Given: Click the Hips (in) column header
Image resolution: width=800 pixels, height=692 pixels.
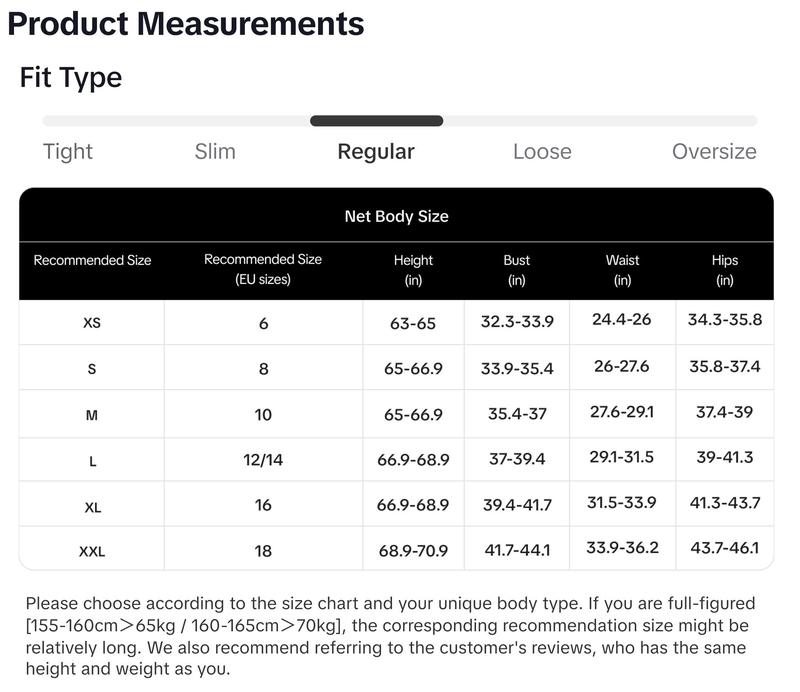Looking at the screenshot, I should [724, 270].
